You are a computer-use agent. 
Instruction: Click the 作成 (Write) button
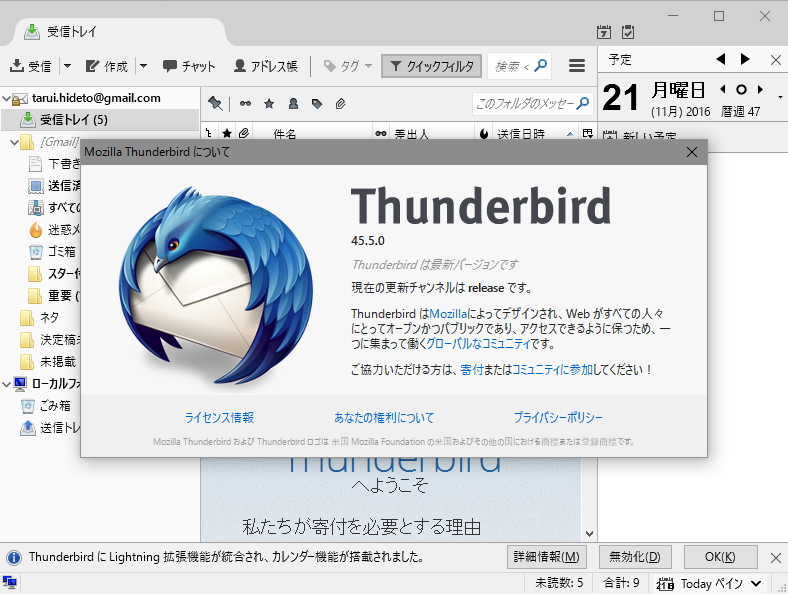click(x=107, y=66)
